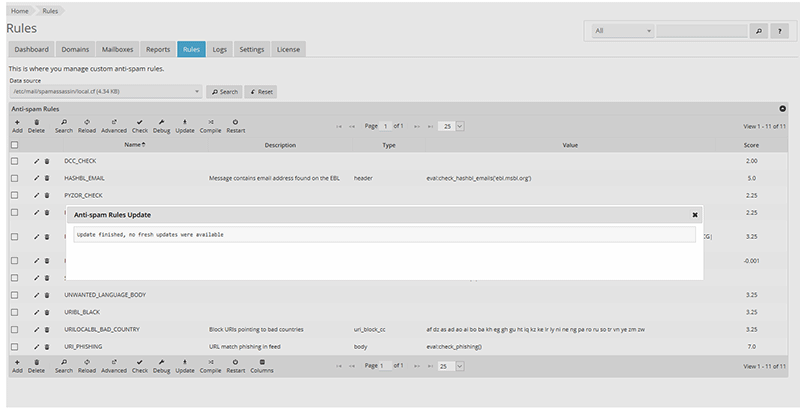This screenshot has width=800, height=409.
Task: Click the top pager page number field
Action: coord(386,126)
